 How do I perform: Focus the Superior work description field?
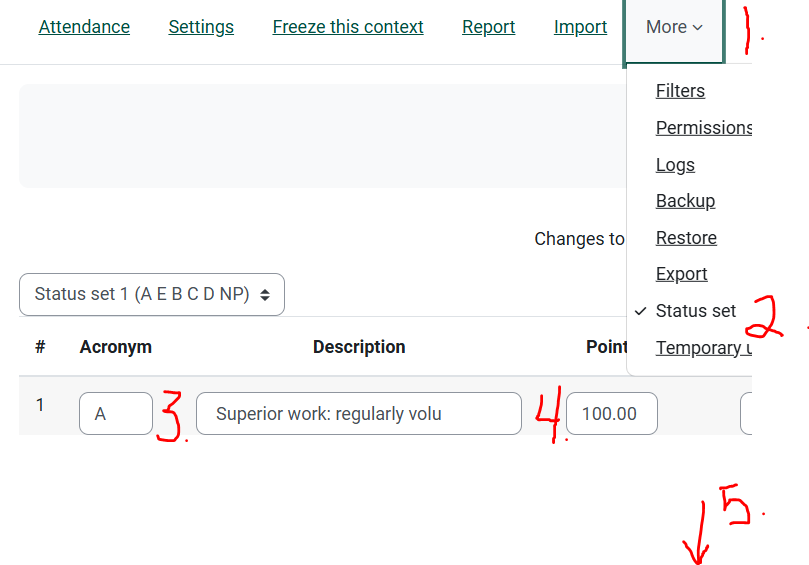(358, 414)
